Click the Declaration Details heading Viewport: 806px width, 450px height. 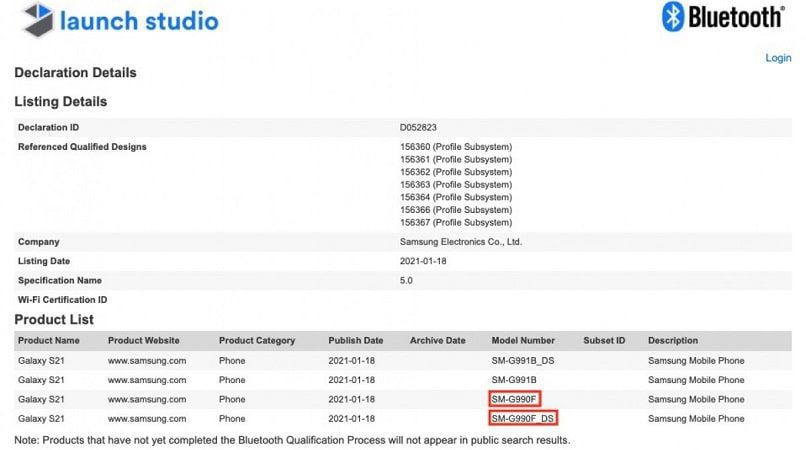pos(76,73)
